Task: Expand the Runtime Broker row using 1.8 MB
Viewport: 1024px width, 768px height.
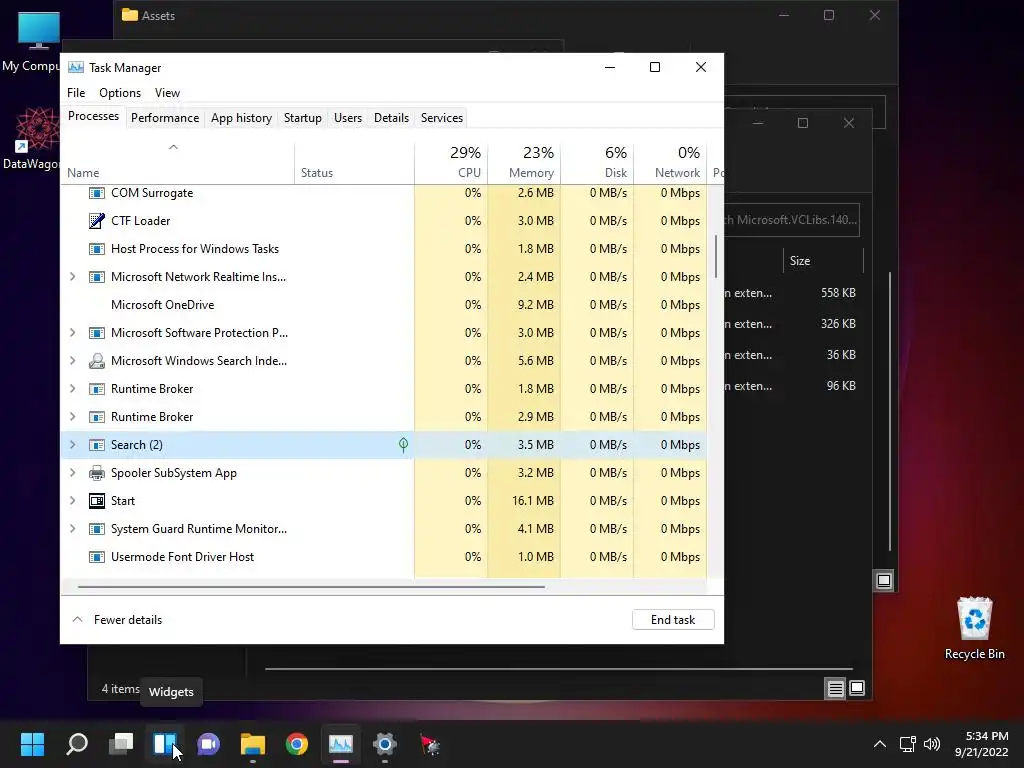Action: (x=72, y=389)
